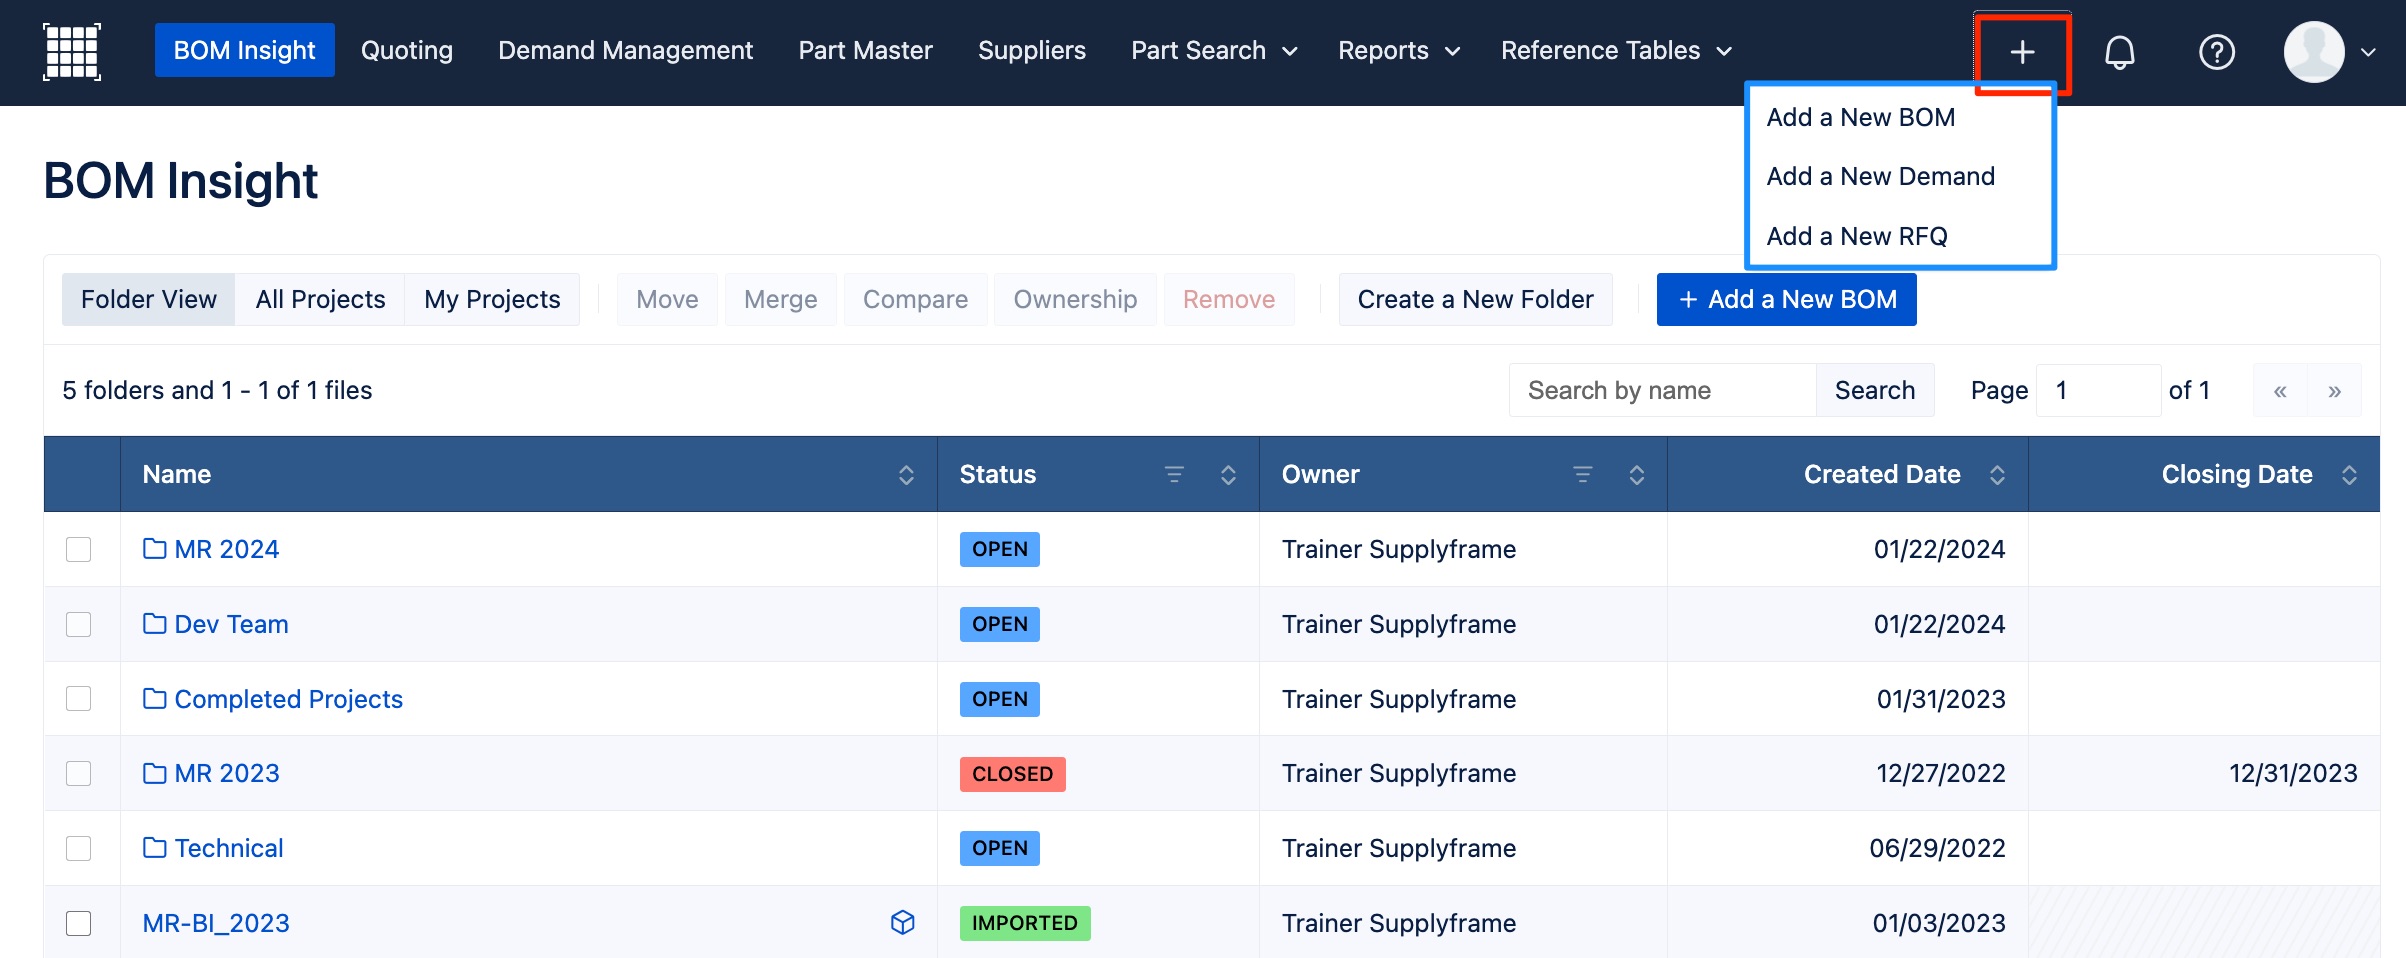Check the MR 2024 row checkbox
This screenshot has width=2406, height=958.
[78, 549]
